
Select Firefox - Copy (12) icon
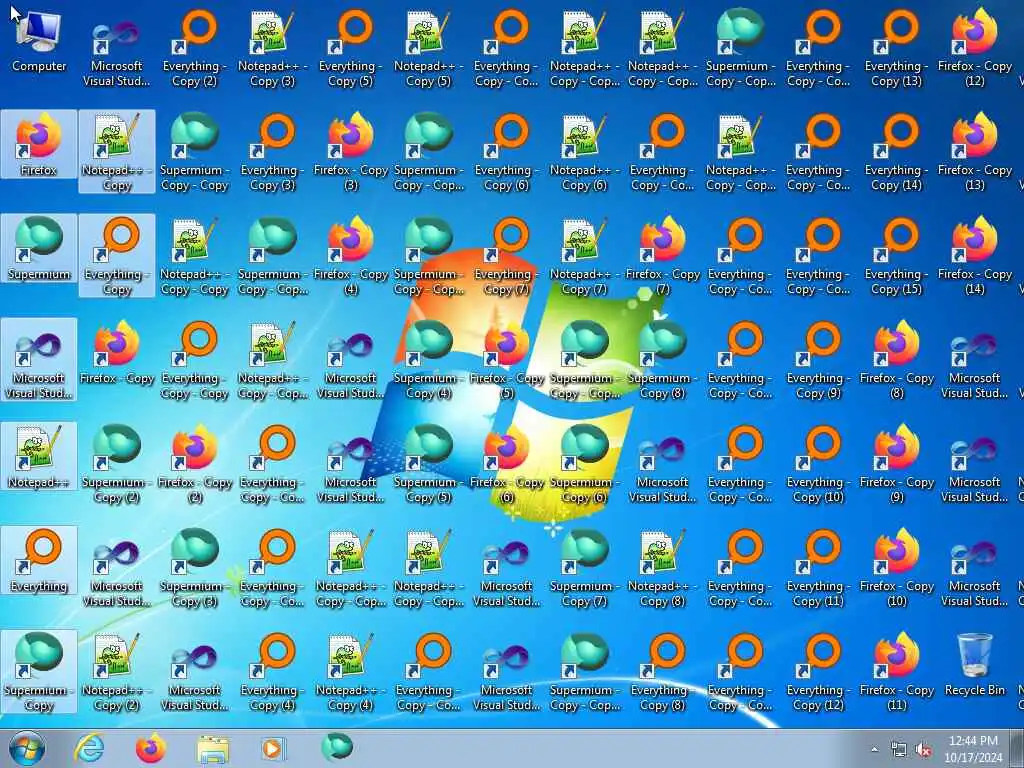tap(974, 48)
